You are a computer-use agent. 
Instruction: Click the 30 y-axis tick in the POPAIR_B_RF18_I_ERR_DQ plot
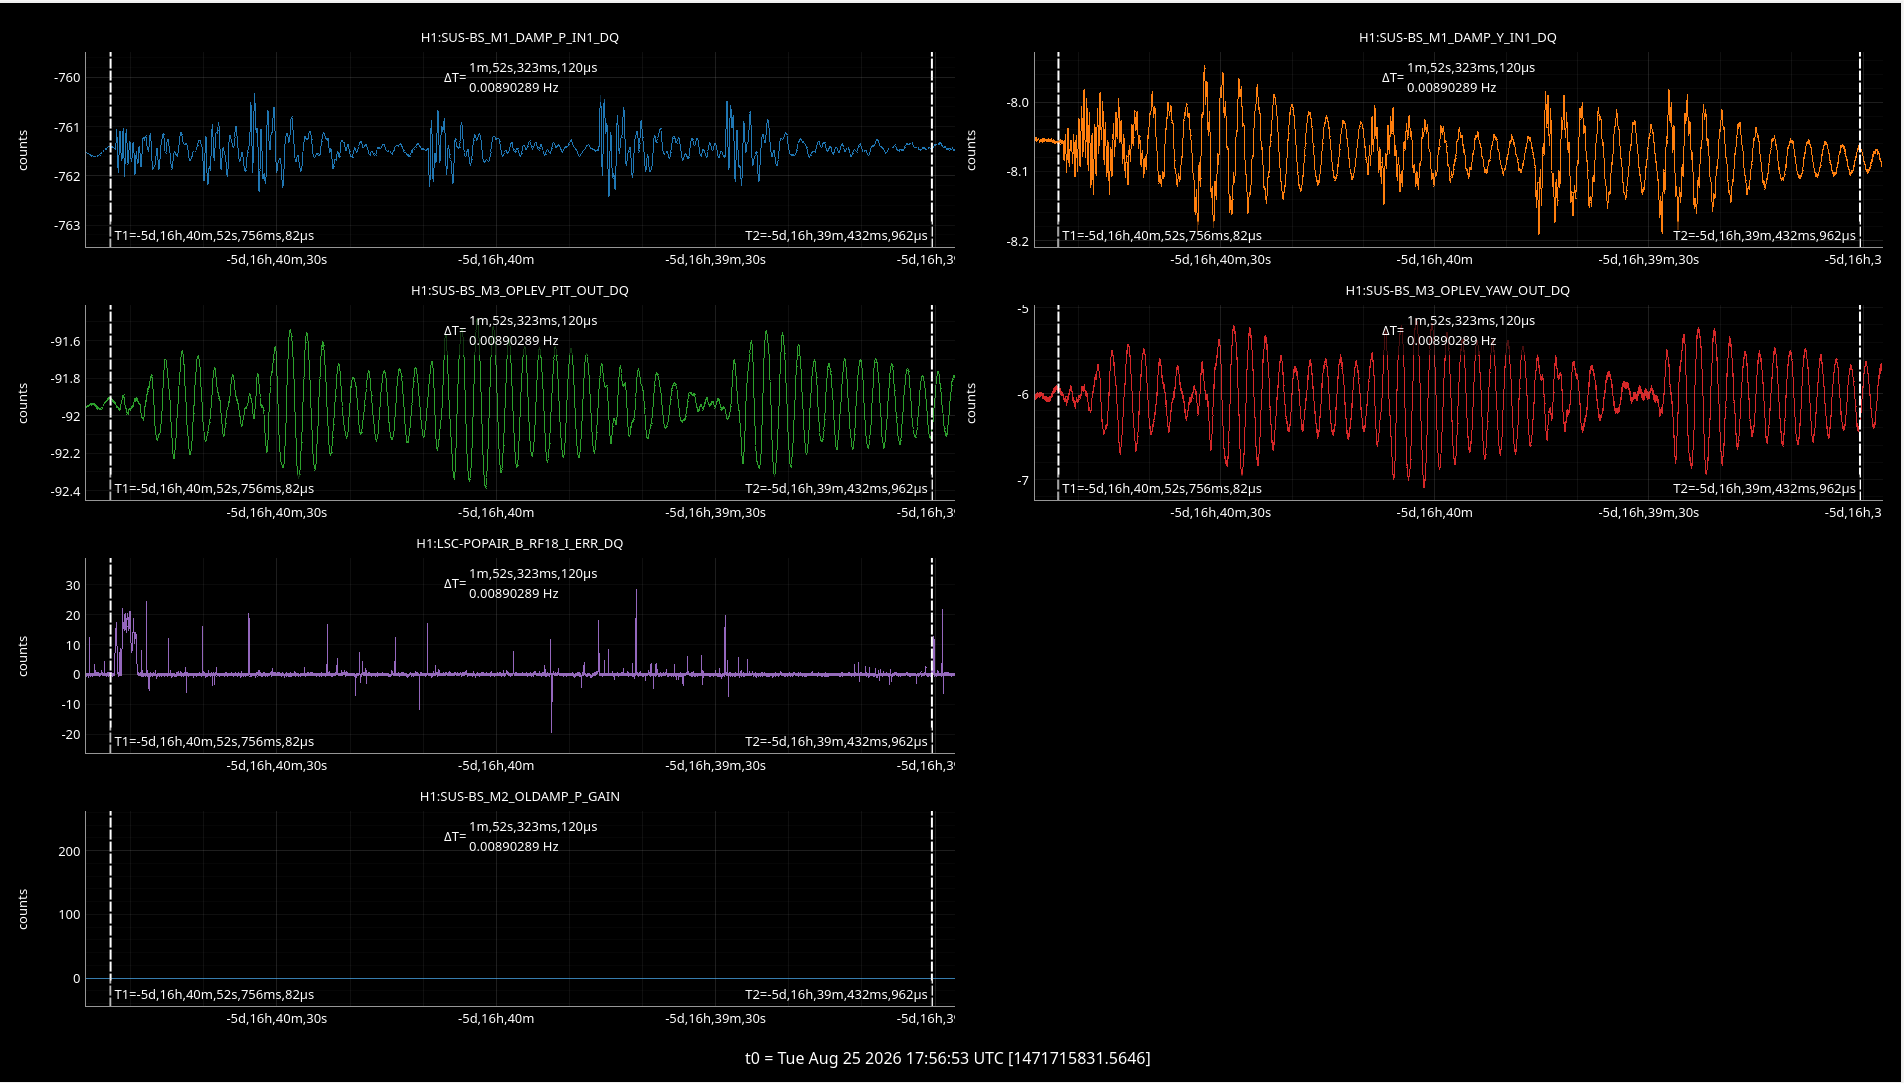73,586
